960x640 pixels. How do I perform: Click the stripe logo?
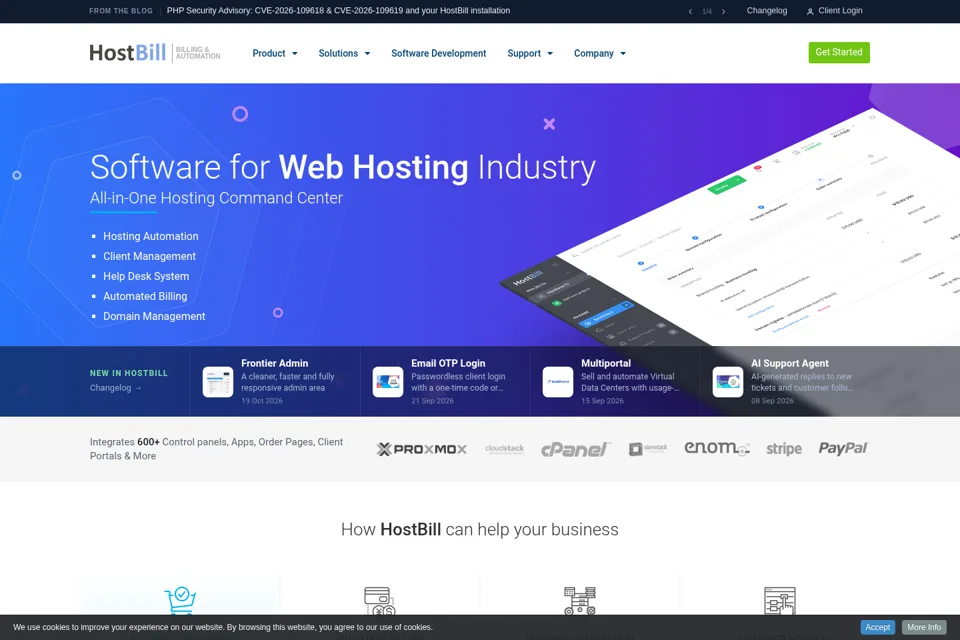(x=784, y=449)
